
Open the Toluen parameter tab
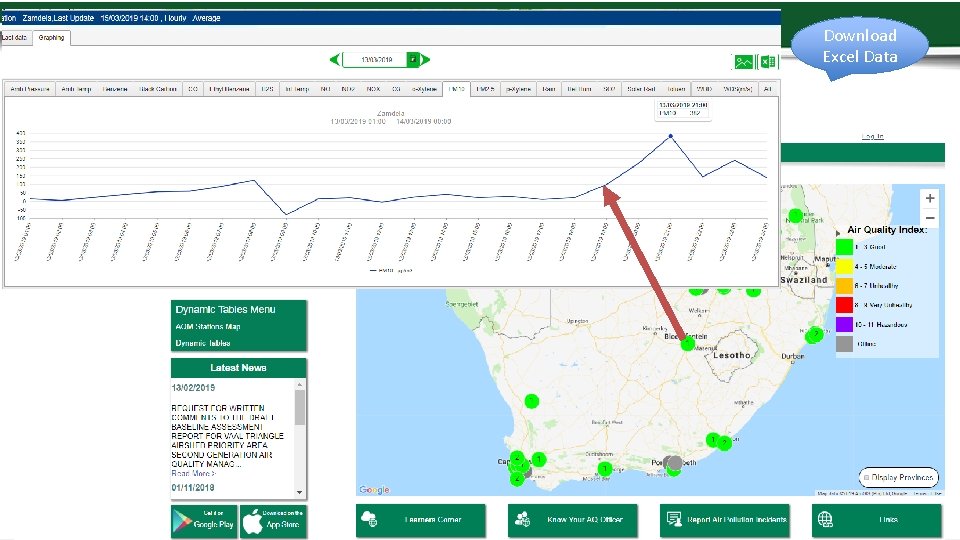676,89
